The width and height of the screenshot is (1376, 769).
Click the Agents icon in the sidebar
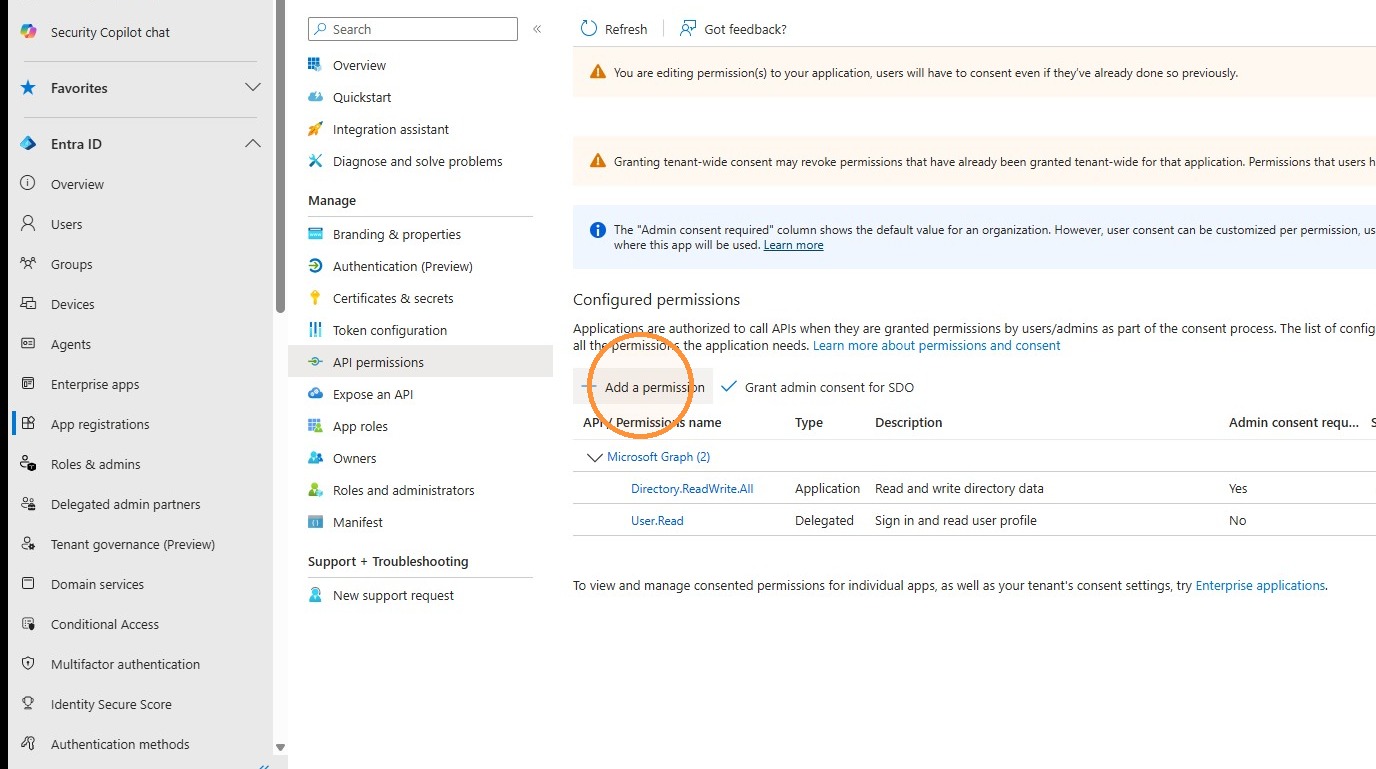[28, 344]
